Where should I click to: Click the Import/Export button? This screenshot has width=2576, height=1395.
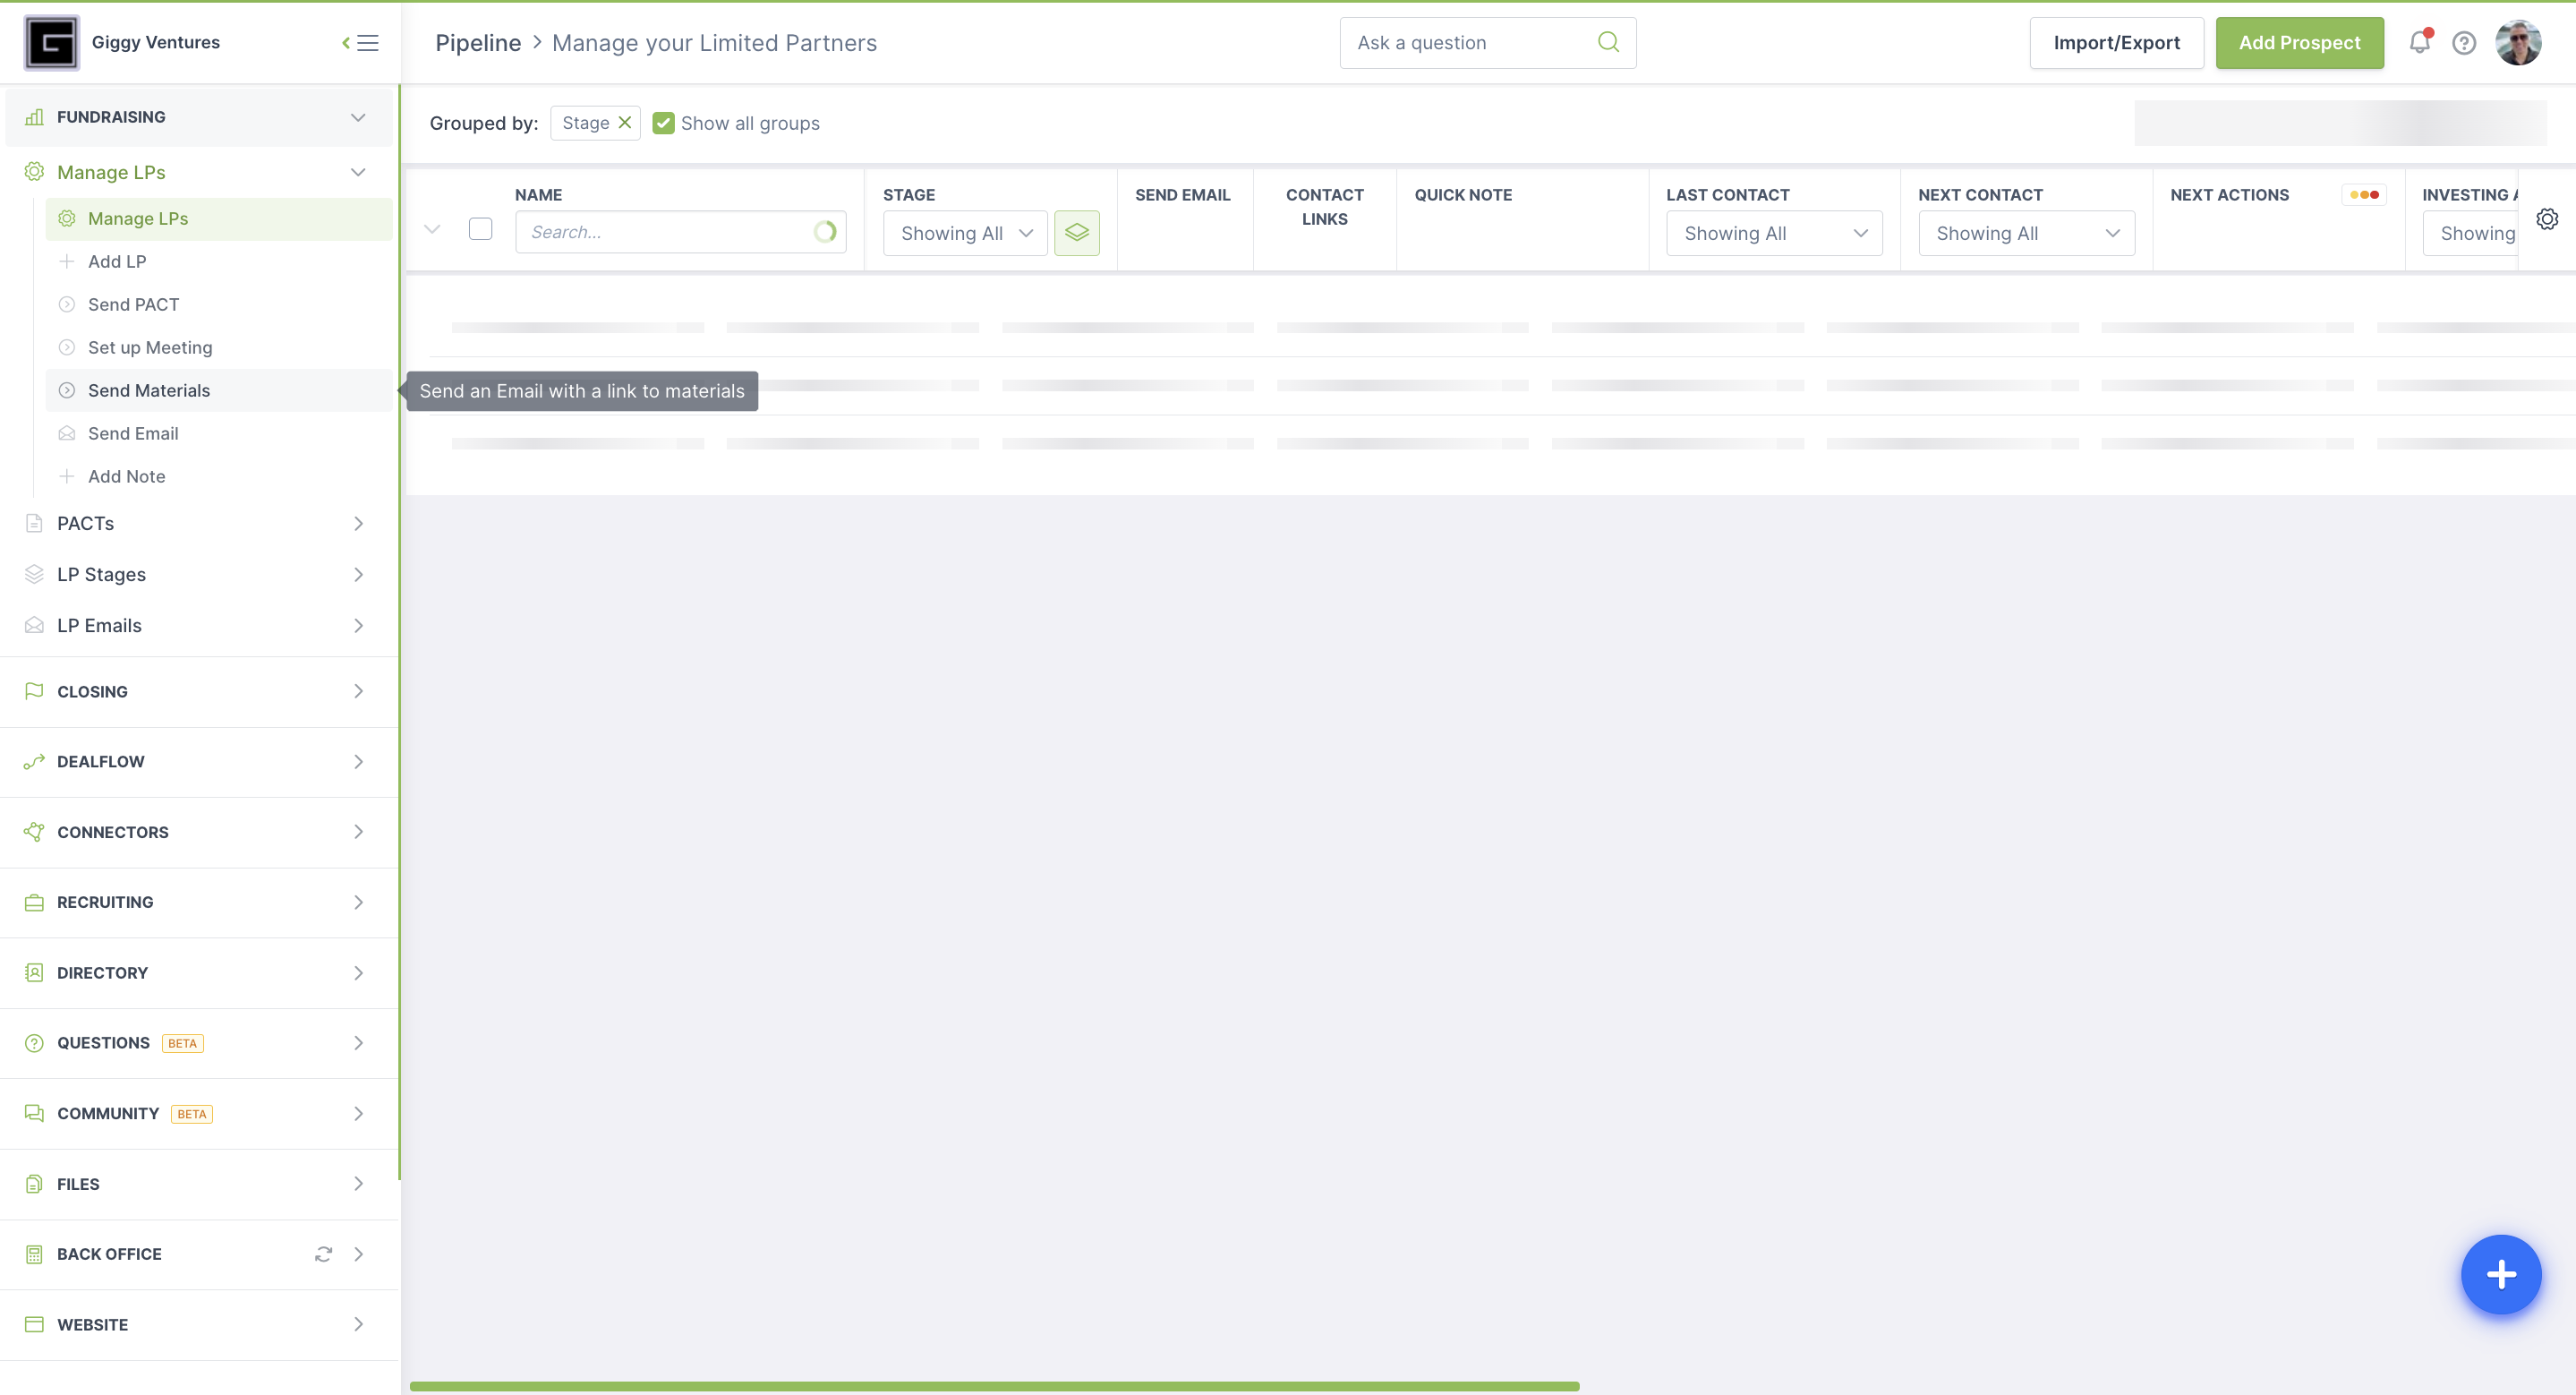tap(2116, 43)
